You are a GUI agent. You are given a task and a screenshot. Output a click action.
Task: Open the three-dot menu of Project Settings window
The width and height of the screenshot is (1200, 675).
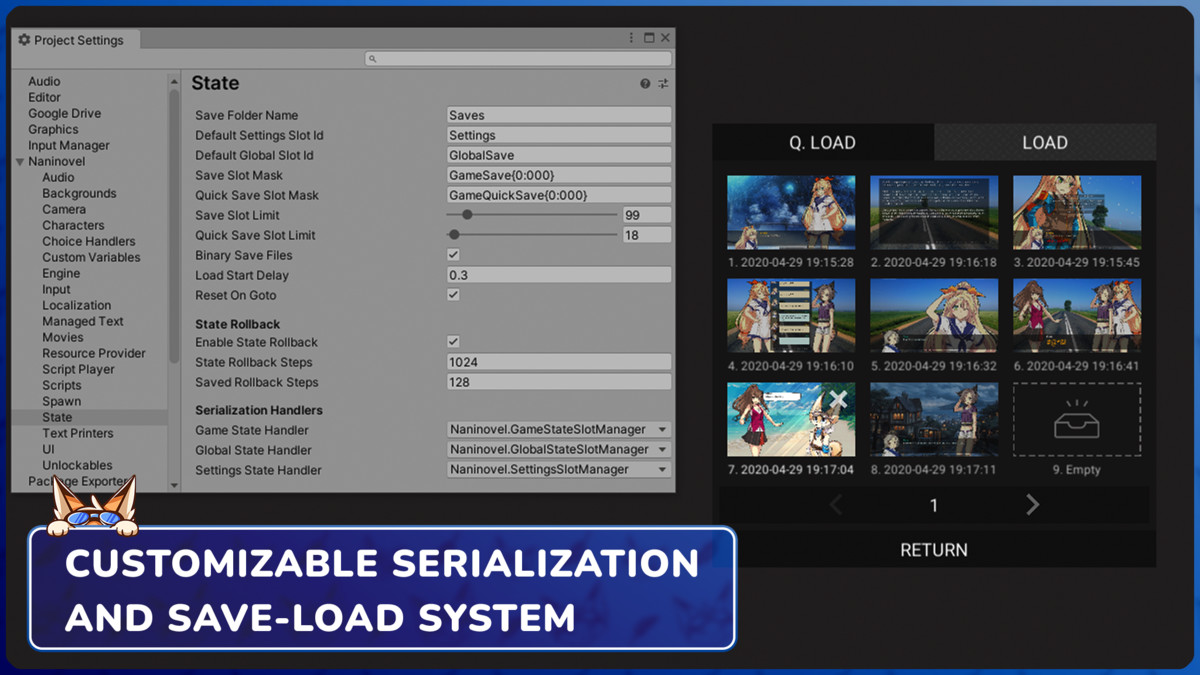[631, 38]
